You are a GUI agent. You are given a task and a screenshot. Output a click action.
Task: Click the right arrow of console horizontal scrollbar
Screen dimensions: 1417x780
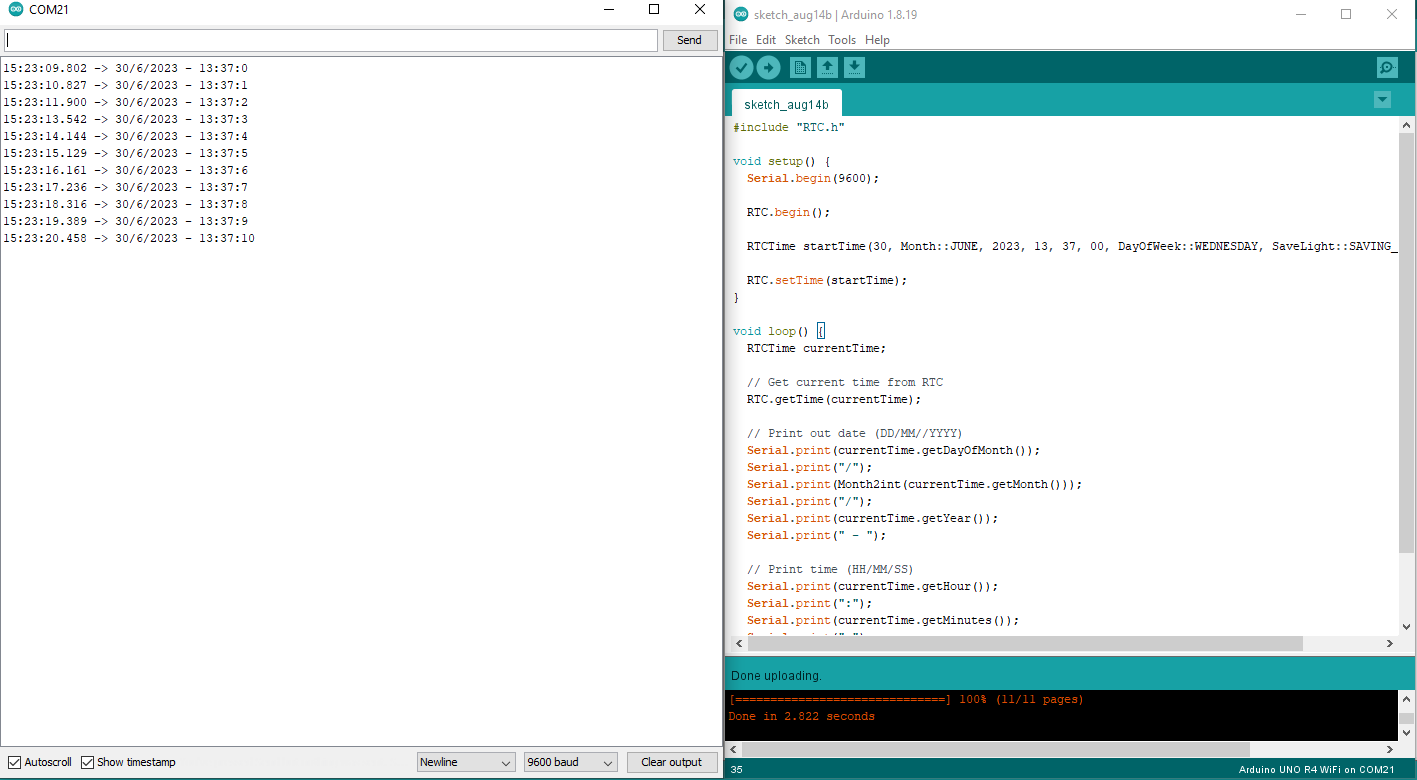(x=1390, y=749)
